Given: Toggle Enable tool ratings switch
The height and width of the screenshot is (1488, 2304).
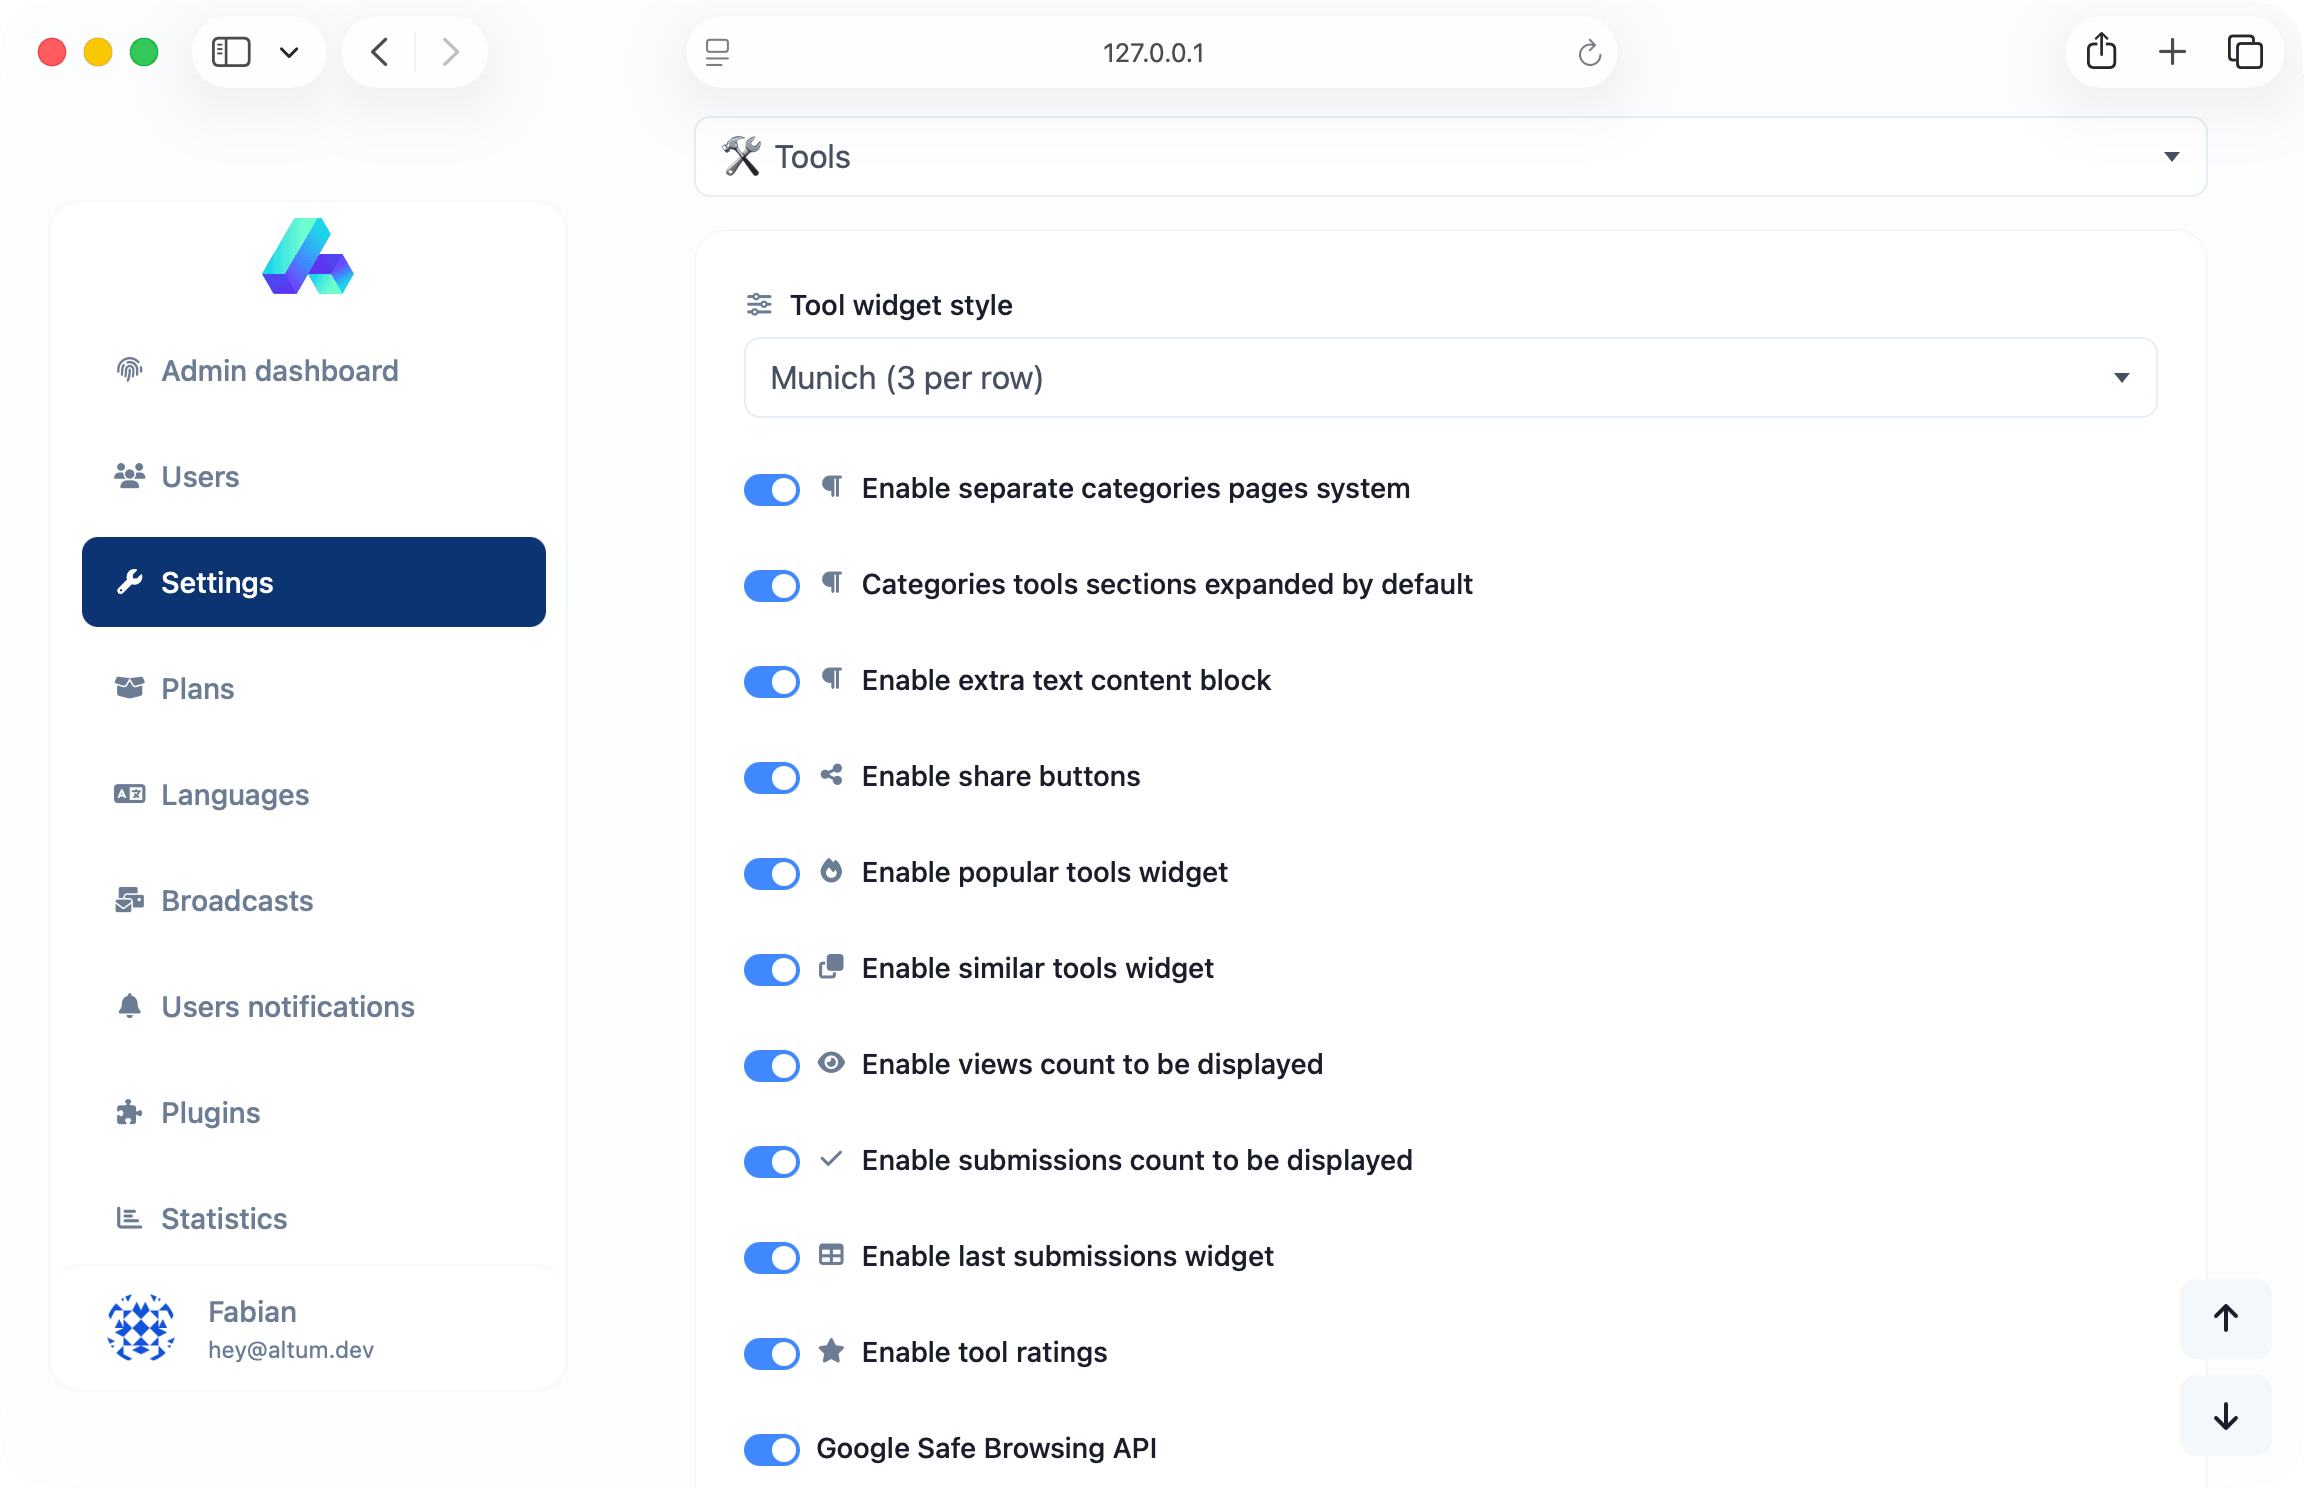Looking at the screenshot, I should tap(772, 1353).
